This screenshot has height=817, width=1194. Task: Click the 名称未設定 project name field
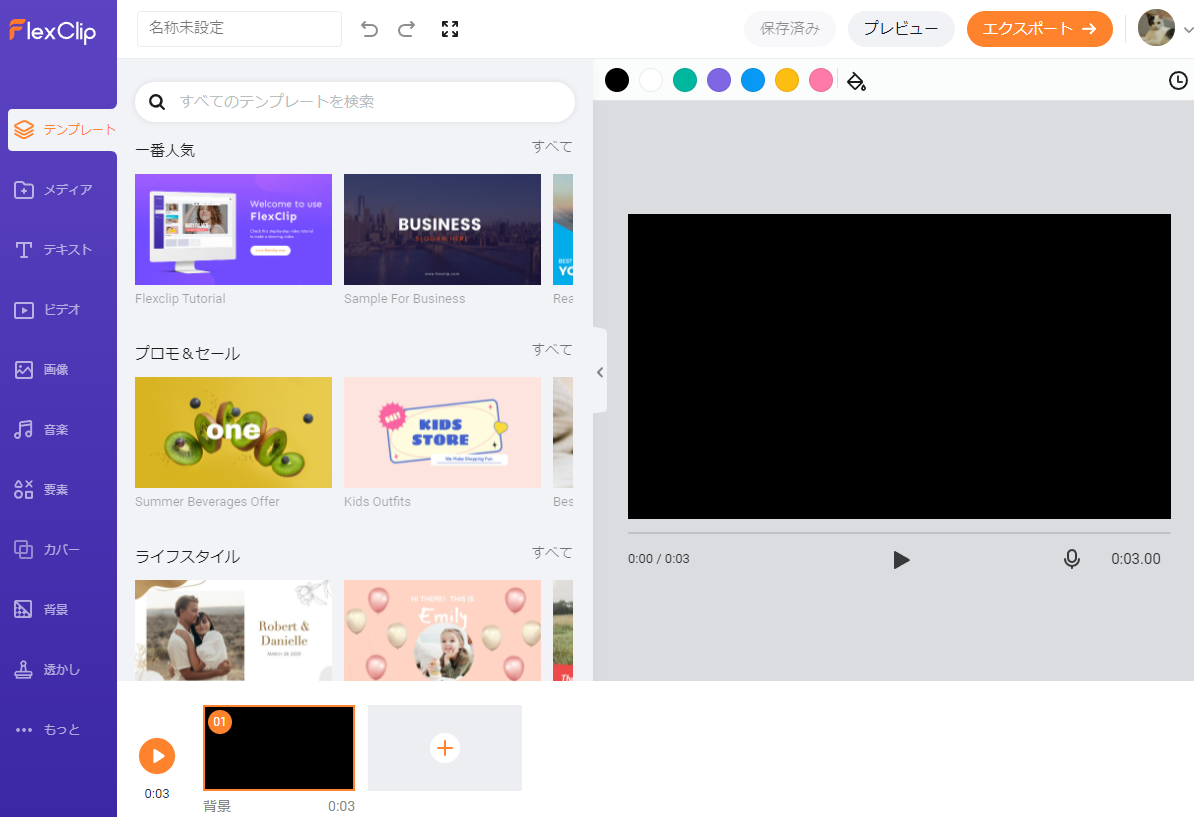[239, 29]
